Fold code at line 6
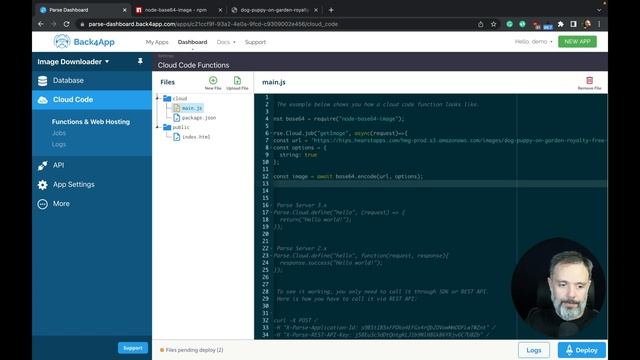This screenshot has height=360, width=640. point(271,133)
